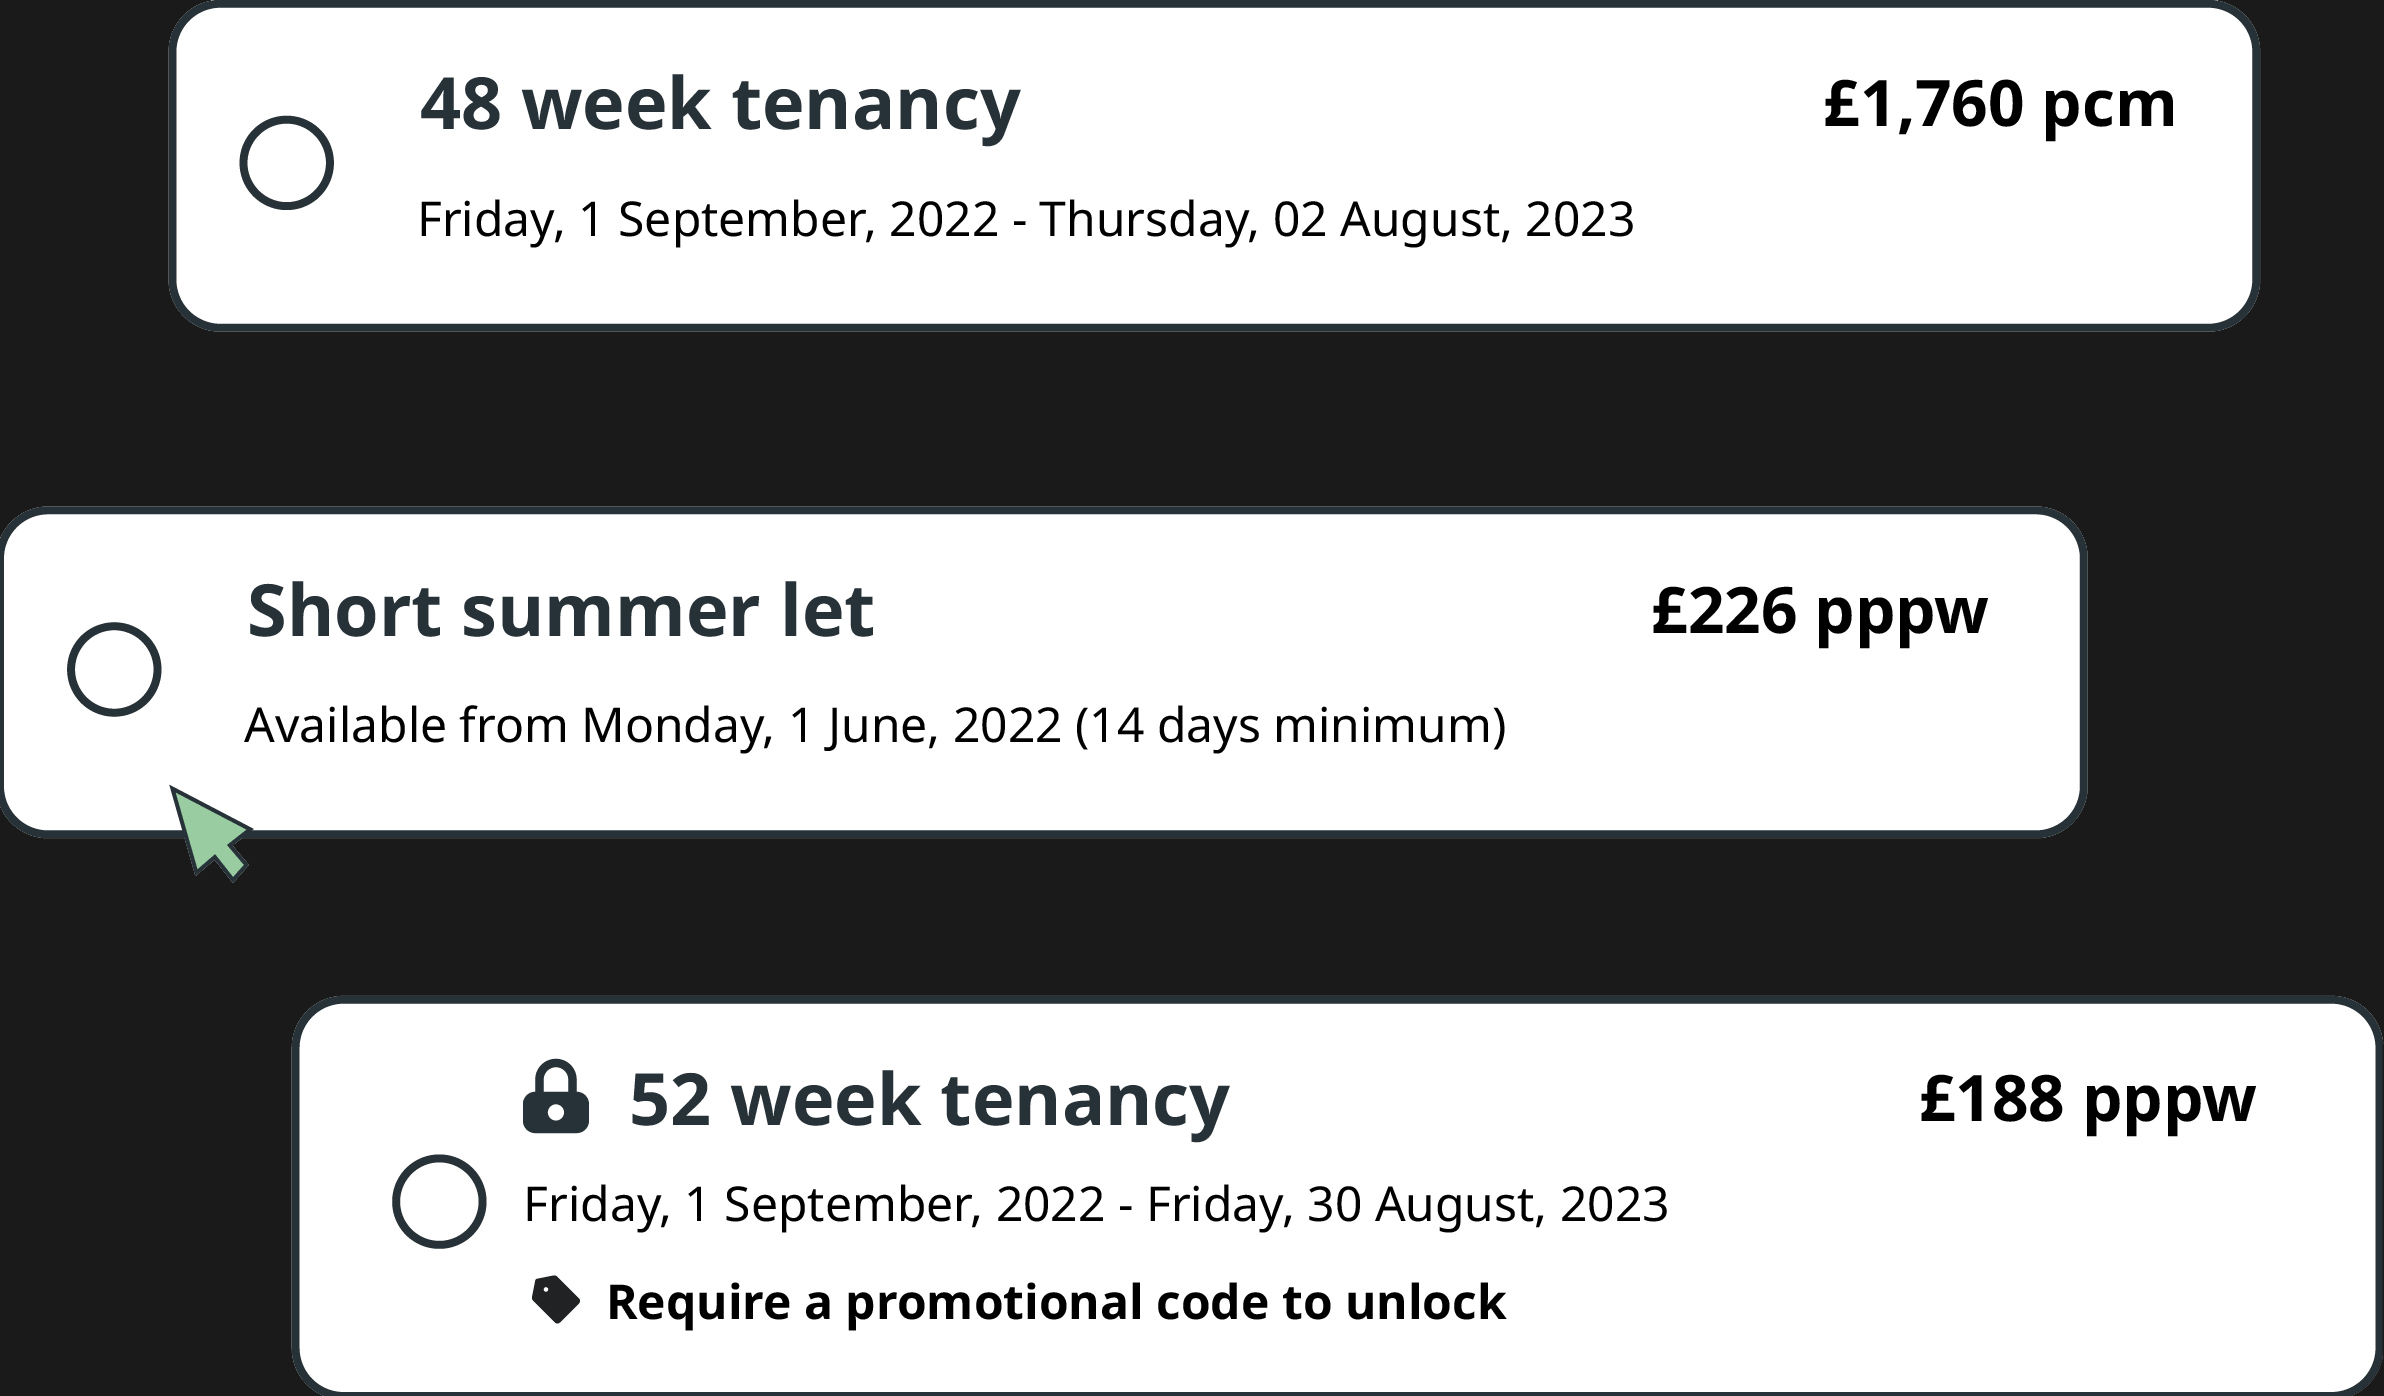
Task: Choose the Short summer let option card
Action: pyautogui.click(x=1043, y=672)
